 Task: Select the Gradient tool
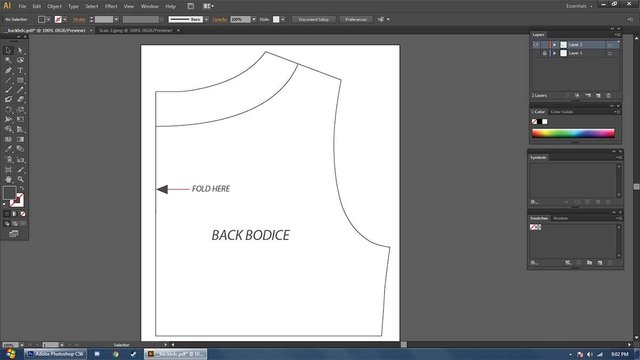click(x=20, y=139)
